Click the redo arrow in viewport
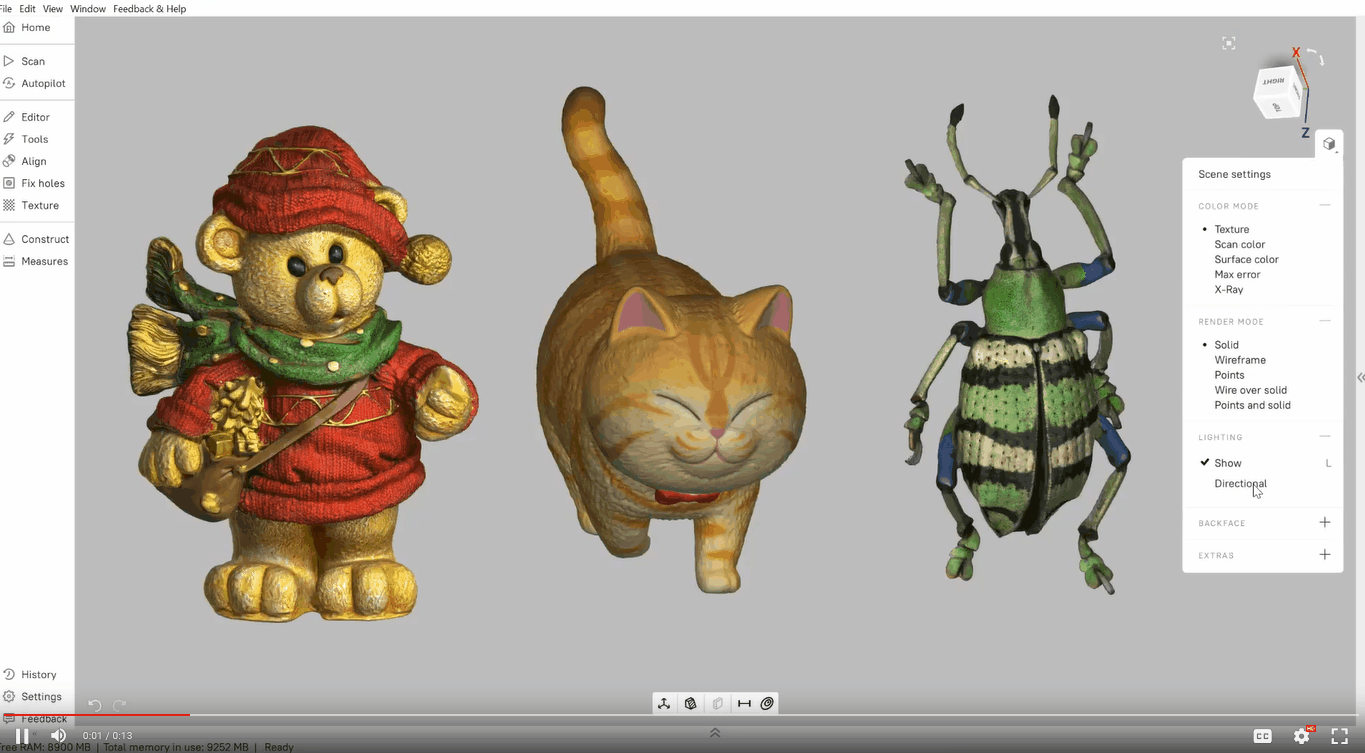1365x753 pixels. coord(120,705)
